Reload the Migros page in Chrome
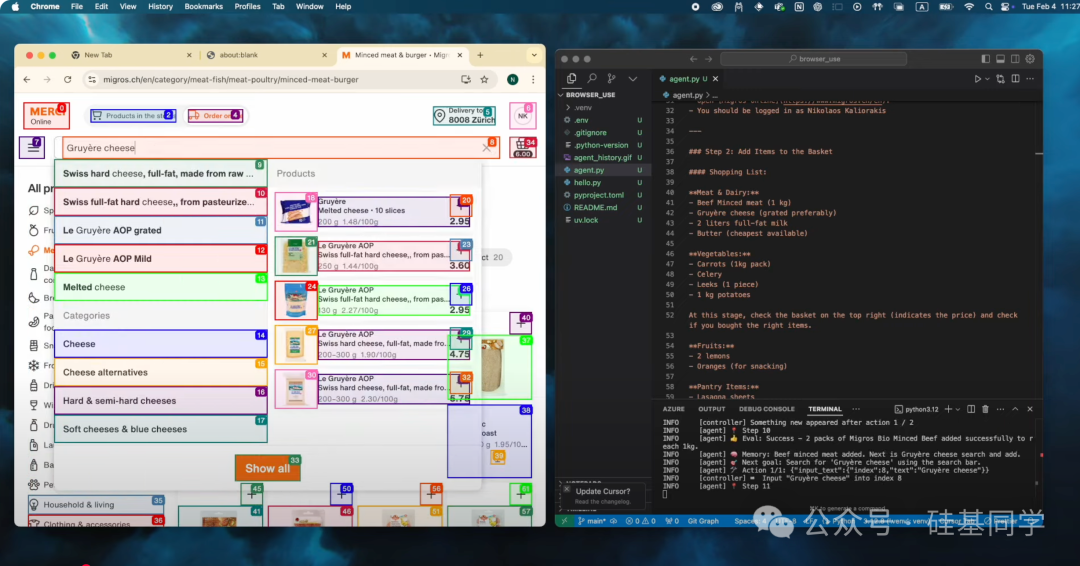 [68, 79]
